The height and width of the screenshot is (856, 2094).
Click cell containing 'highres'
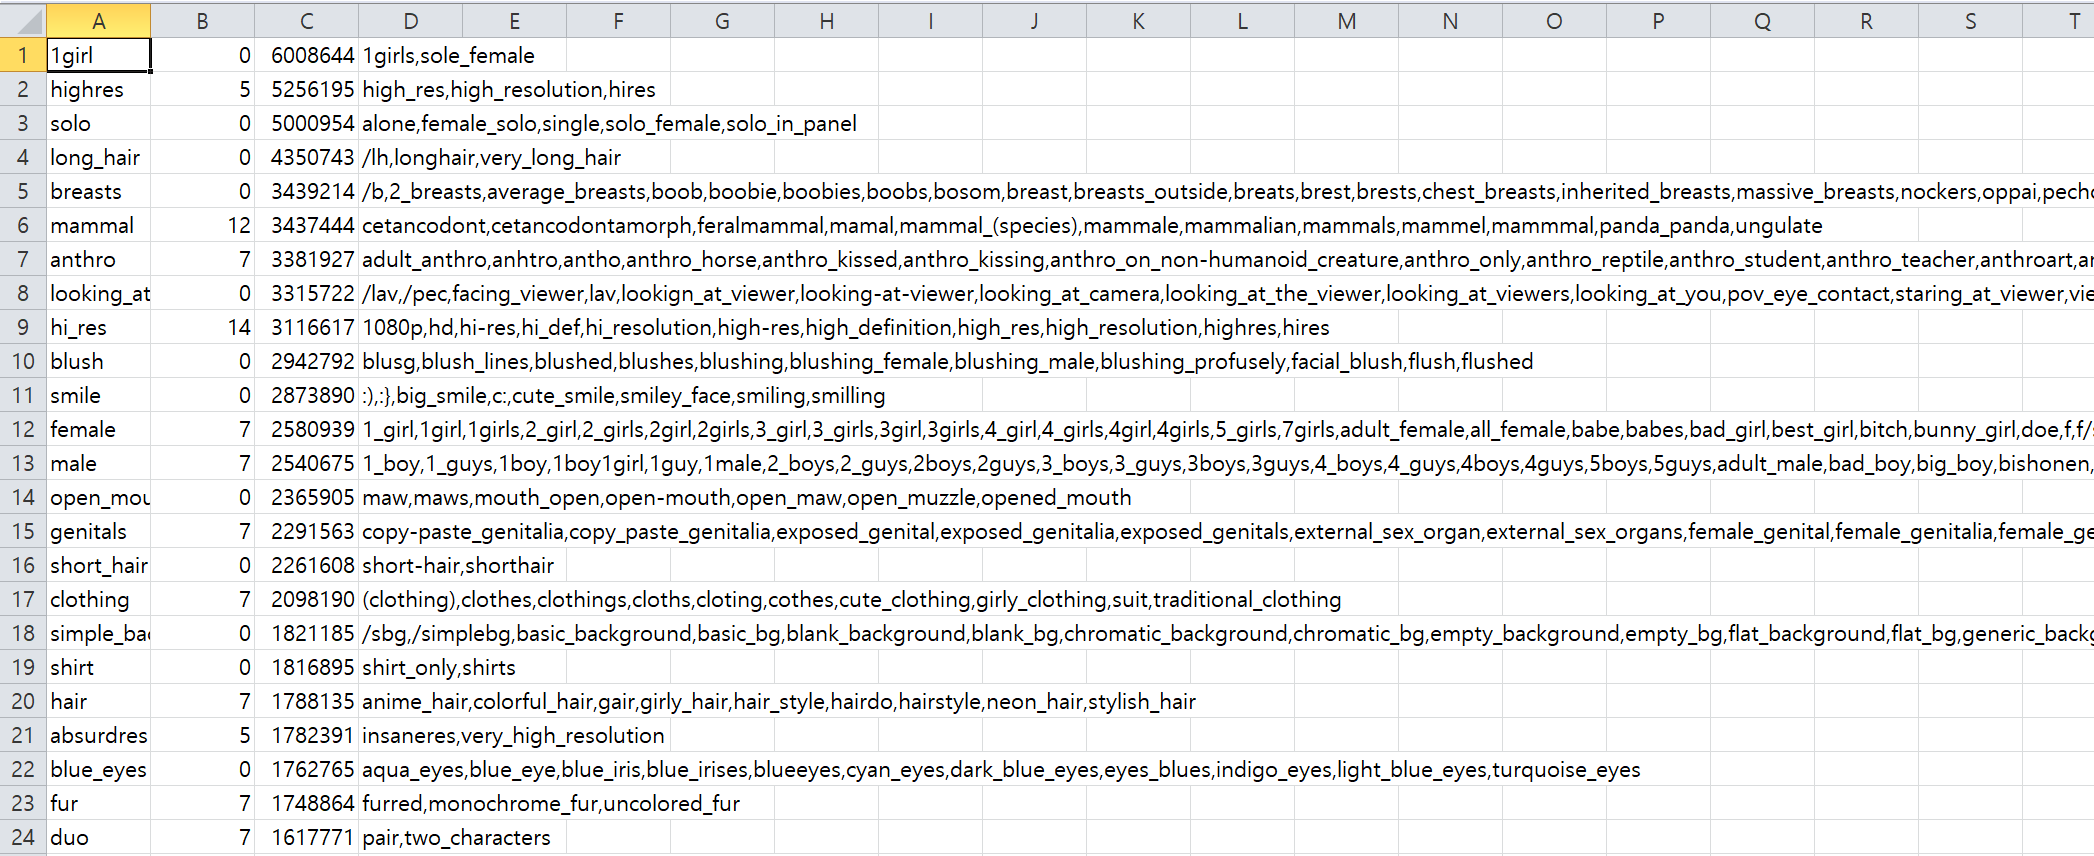98,89
